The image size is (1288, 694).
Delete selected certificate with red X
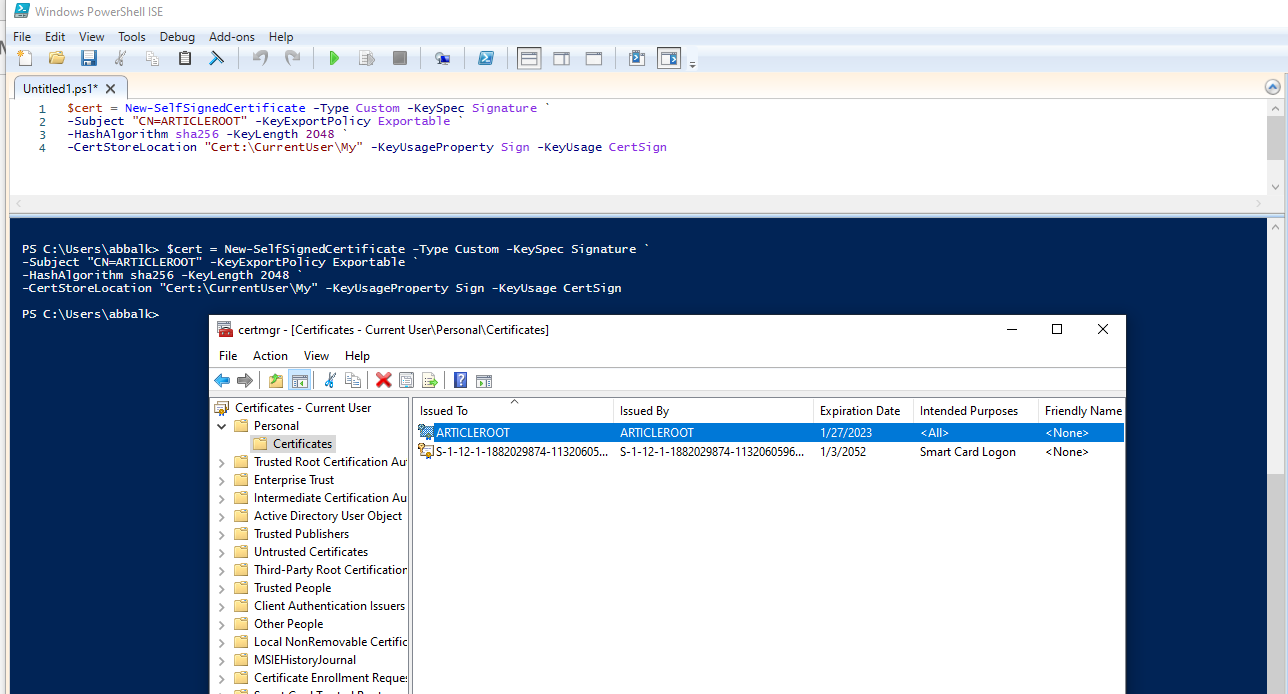pos(383,380)
